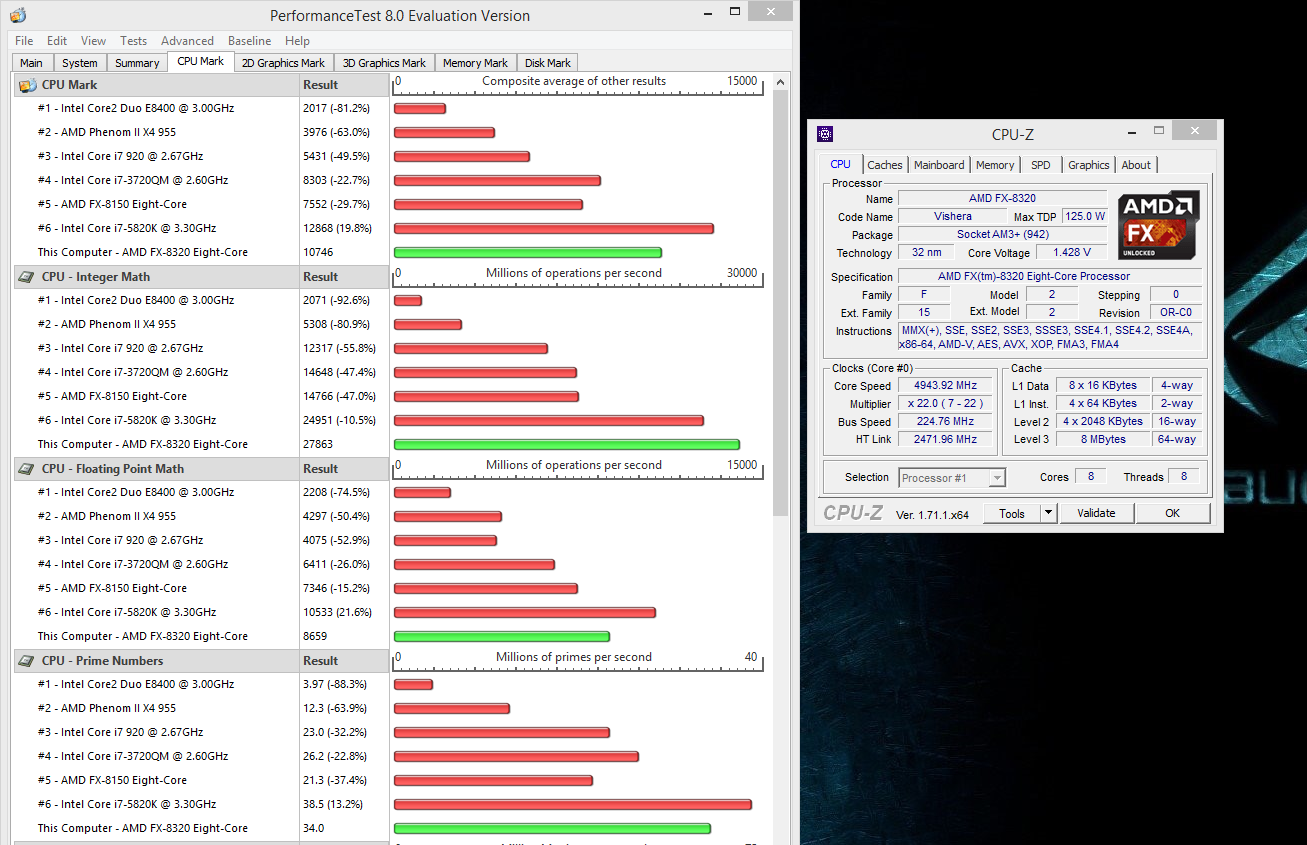Open the Processor #1 selection dropdown

tap(952, 478)
